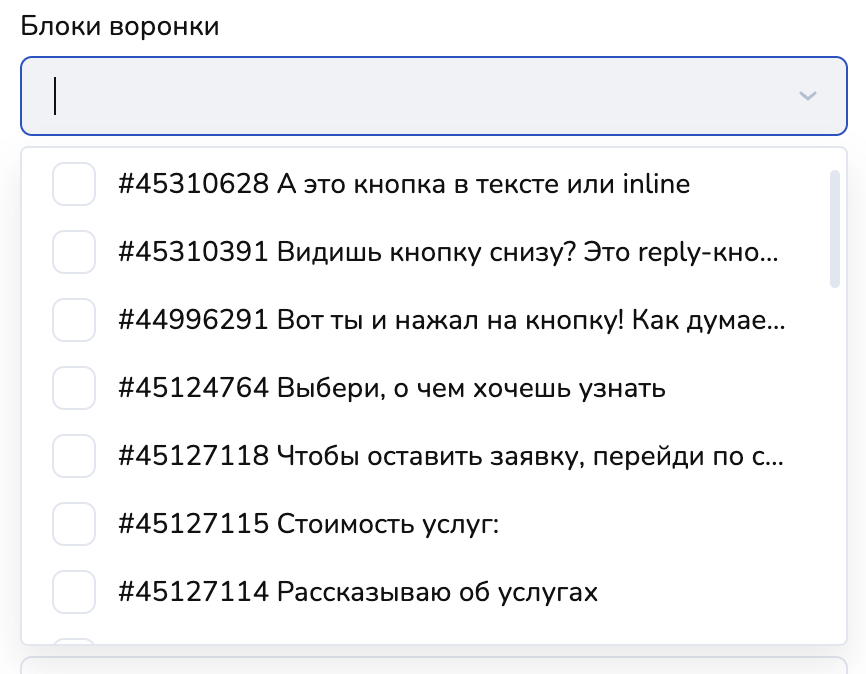Click the 'Блоки воронки' field label

tap(120, 26)
